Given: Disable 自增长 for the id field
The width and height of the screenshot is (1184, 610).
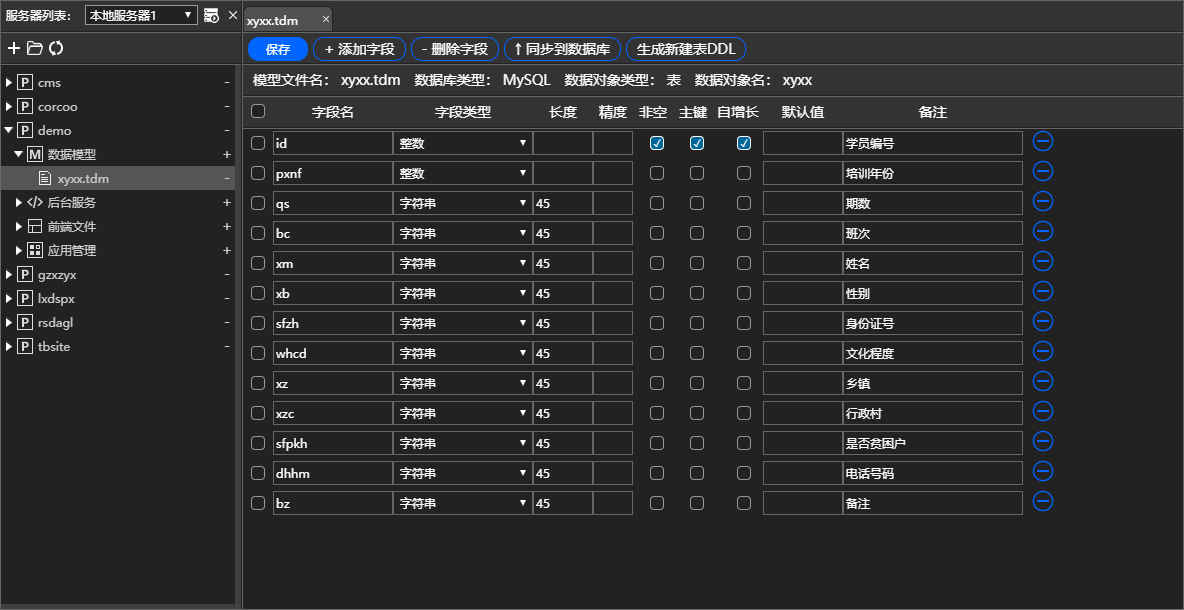Looking at the screenshot, I should tap(743, 143).
